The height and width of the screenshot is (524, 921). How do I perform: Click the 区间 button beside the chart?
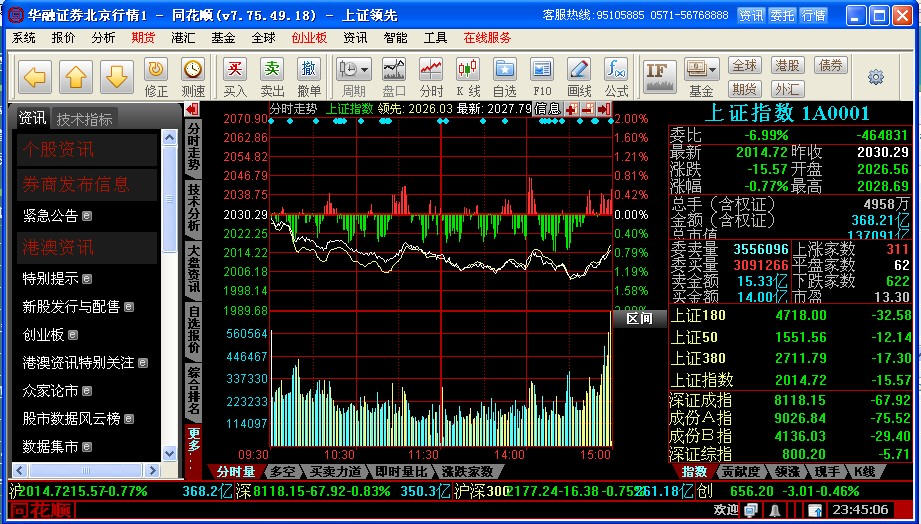point(640,319)
